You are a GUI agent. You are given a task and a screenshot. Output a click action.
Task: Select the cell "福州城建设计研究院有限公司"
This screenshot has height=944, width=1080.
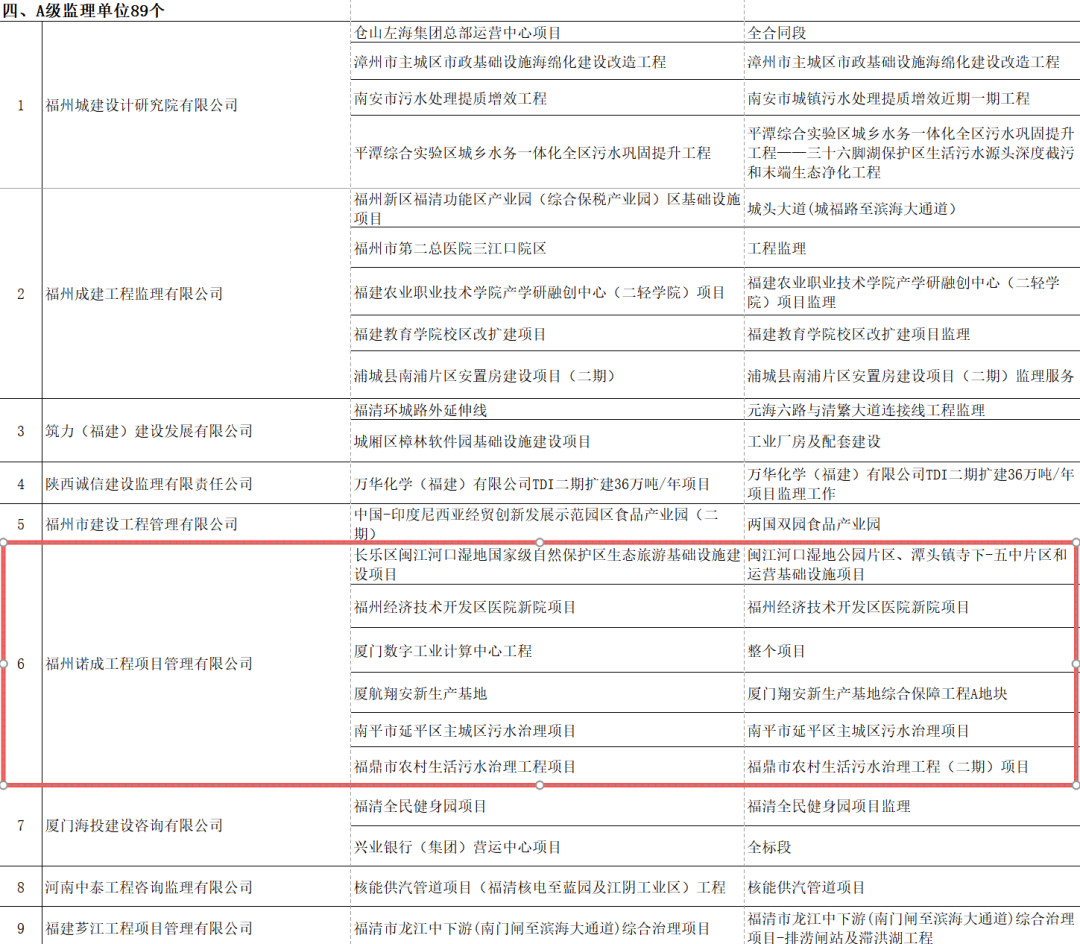[141, 105]
